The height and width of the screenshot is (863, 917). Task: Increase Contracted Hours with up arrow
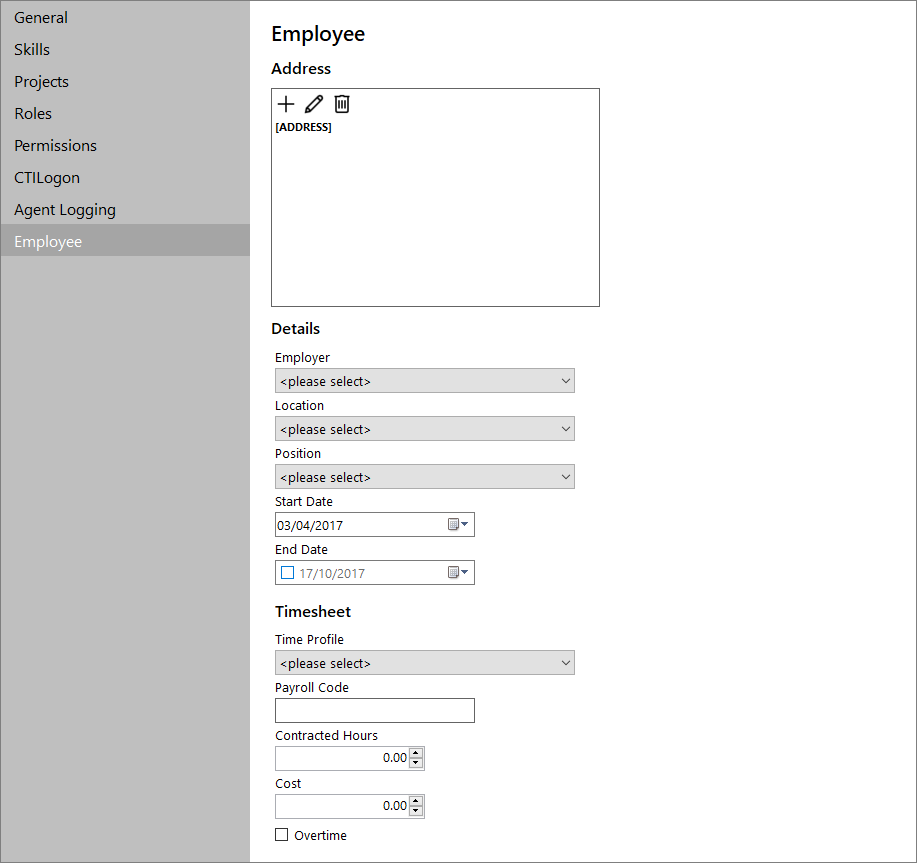point(416,753)
